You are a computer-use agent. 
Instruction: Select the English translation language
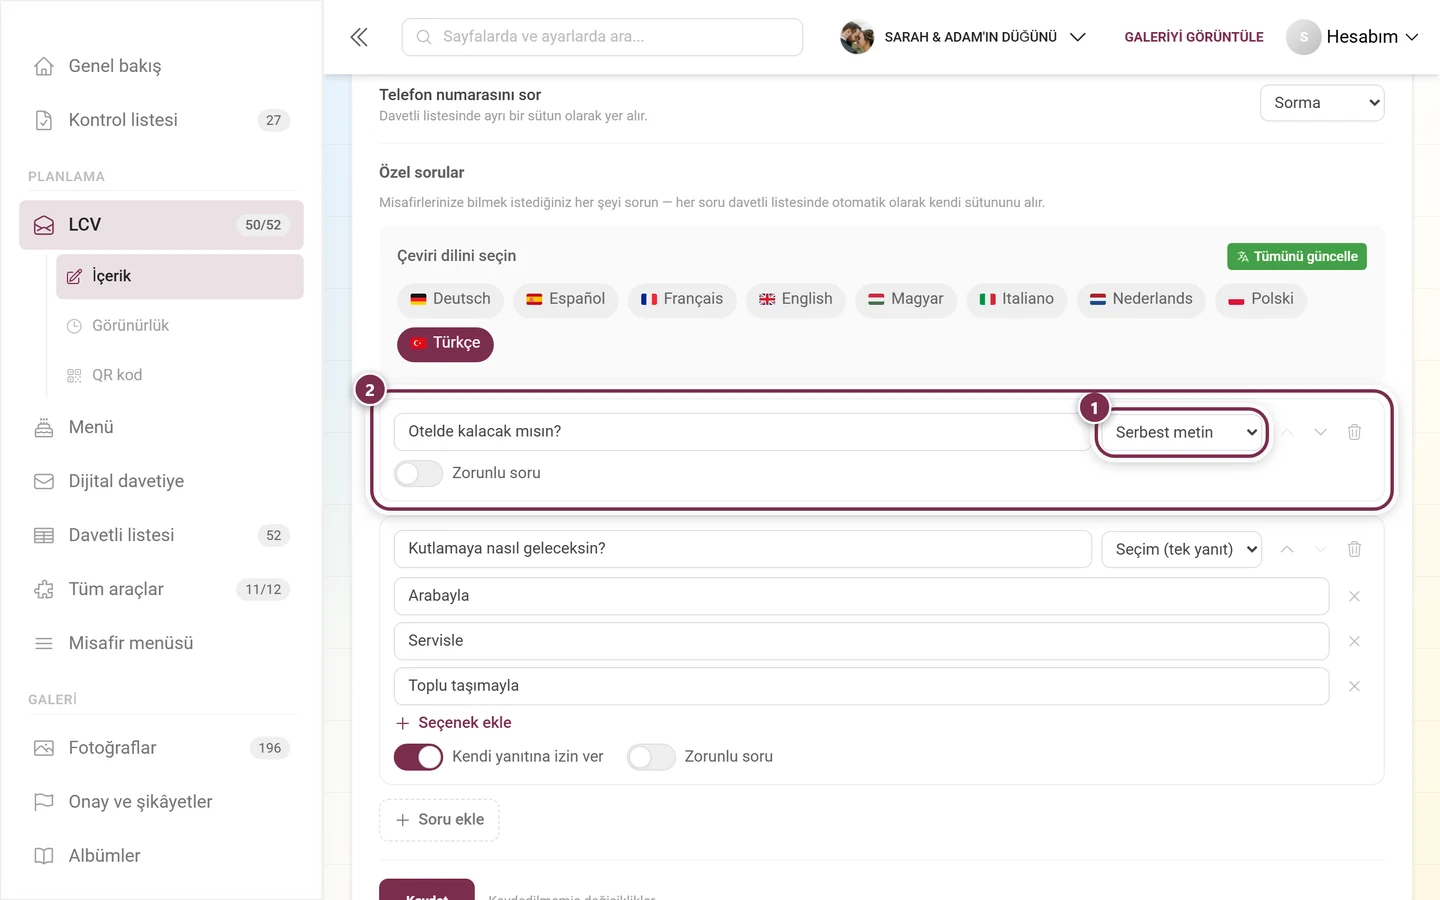click(x=796, y=299)
